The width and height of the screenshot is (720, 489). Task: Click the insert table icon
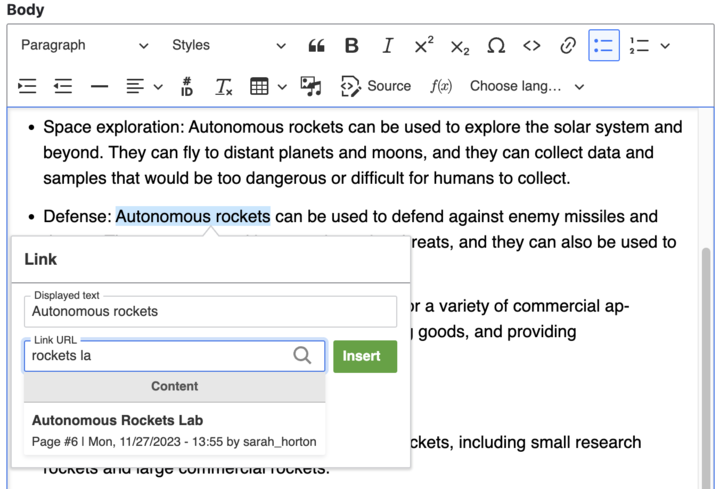click(x=259, y=86)
